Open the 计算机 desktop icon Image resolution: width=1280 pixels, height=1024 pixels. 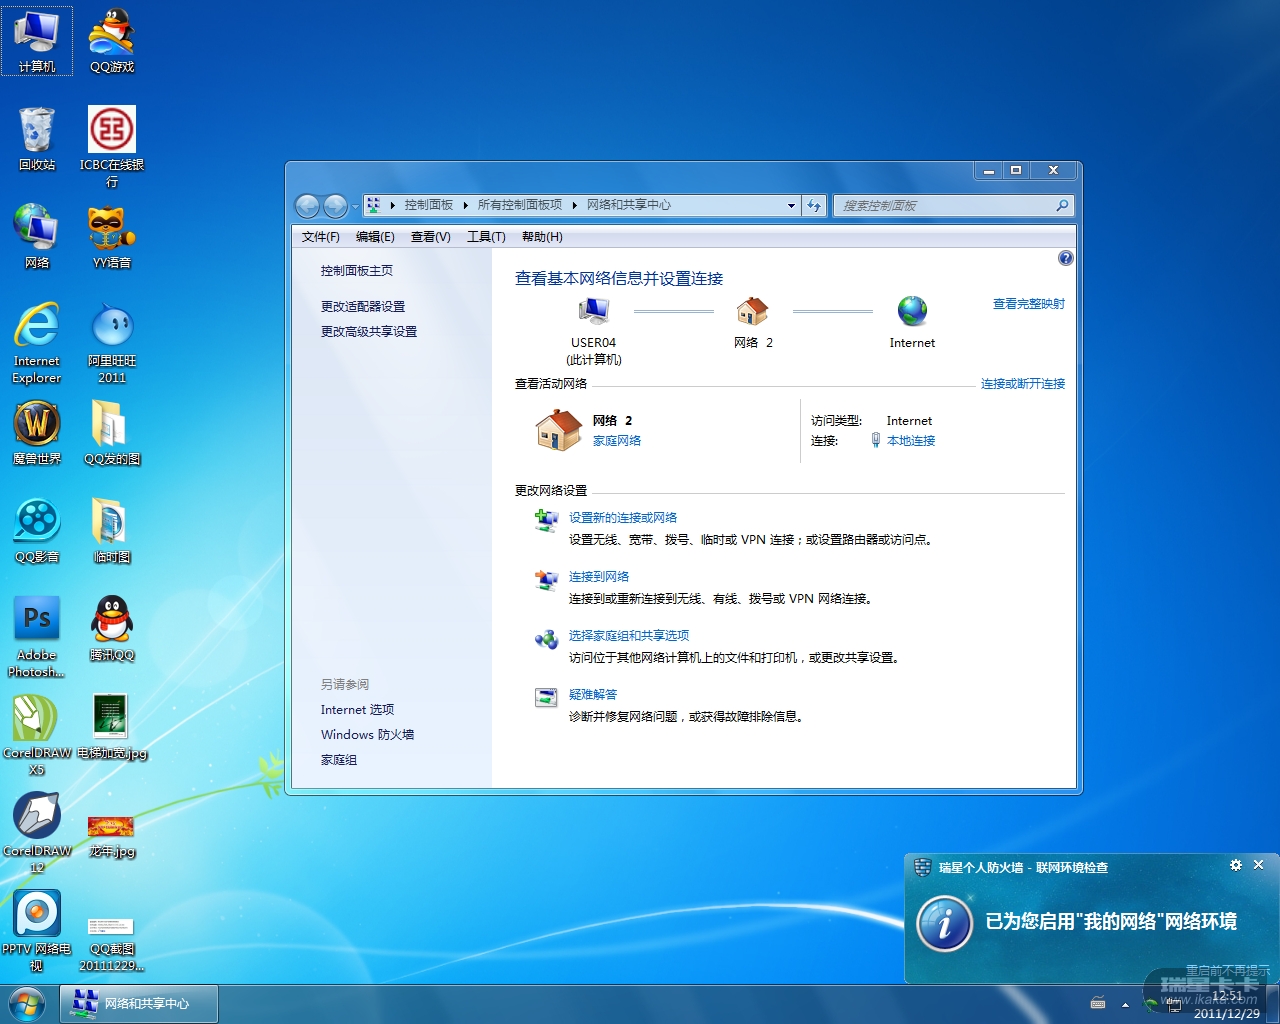(x=37, y=41)
